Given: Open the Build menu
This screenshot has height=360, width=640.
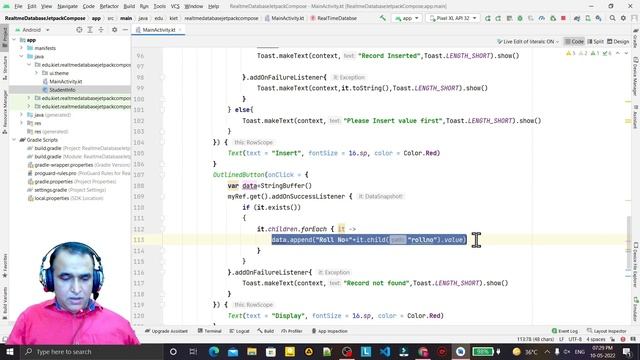Looking at the screenshot, I should pos(129,6).
